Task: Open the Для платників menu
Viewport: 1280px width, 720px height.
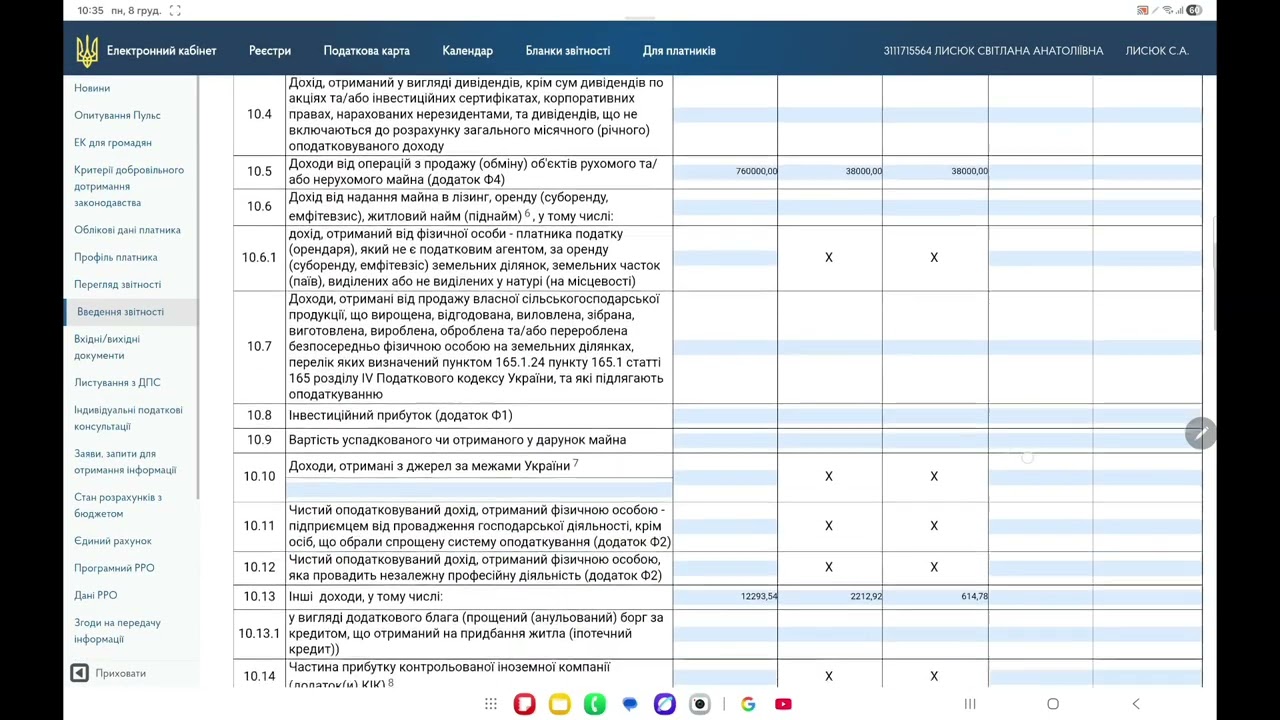Action: [x=679, y=51]
